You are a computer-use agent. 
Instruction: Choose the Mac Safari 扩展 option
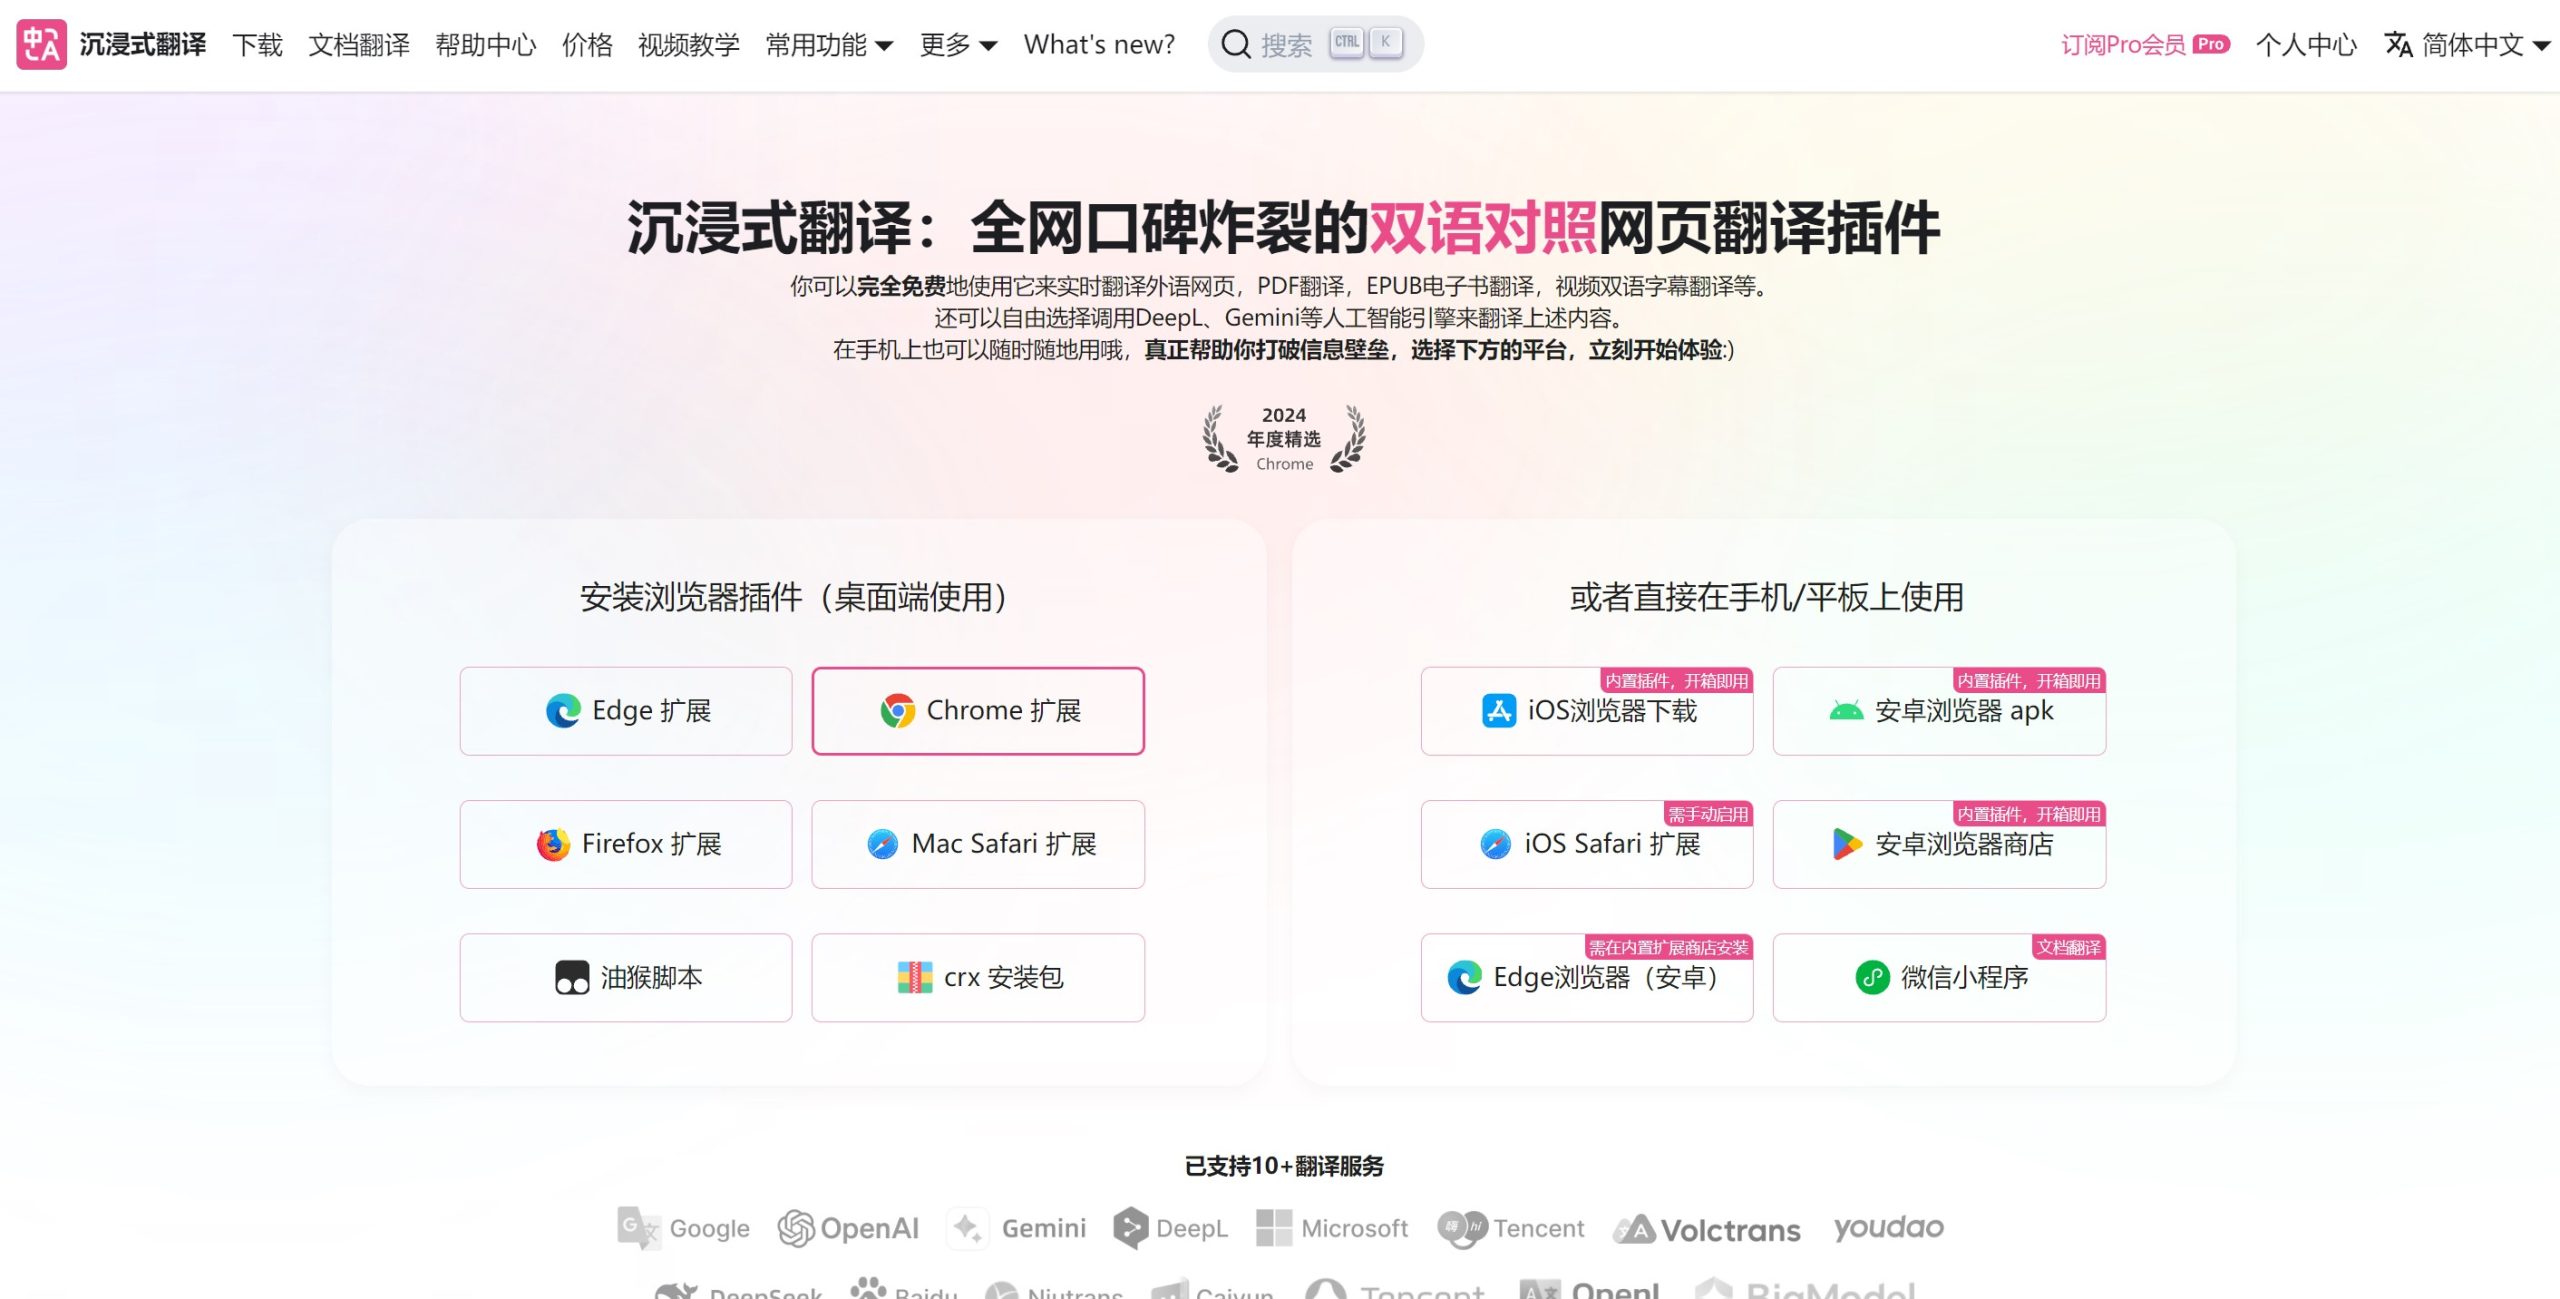click(977, 843)
